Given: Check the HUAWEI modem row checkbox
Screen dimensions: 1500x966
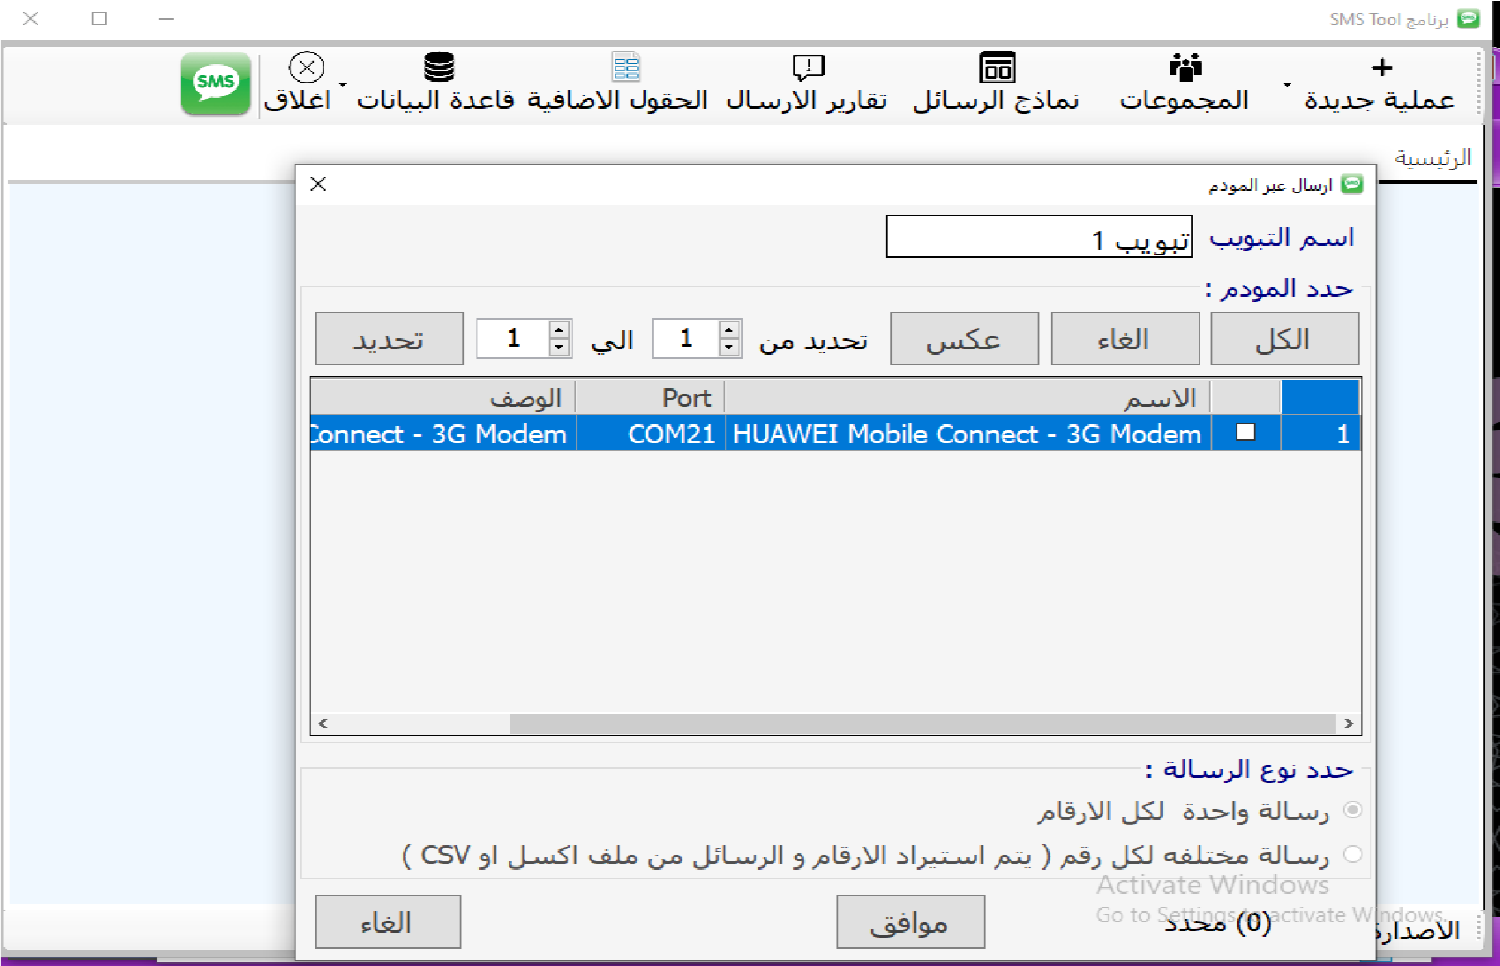Looking at the screenshot, I should [x=1245, y=433].
